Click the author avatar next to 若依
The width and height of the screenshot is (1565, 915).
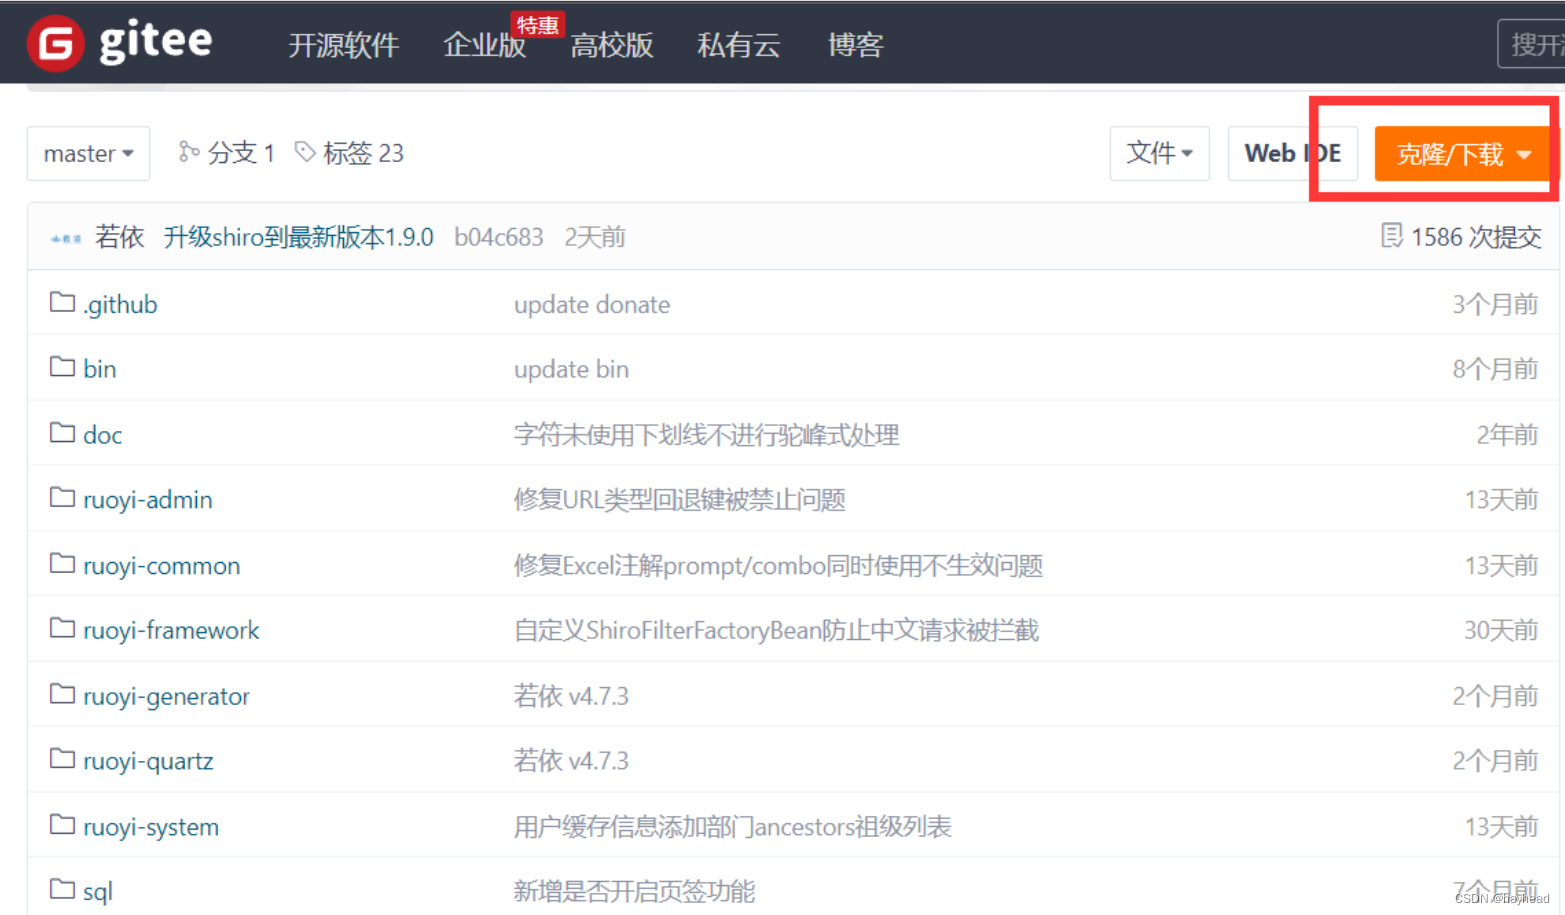66,238
